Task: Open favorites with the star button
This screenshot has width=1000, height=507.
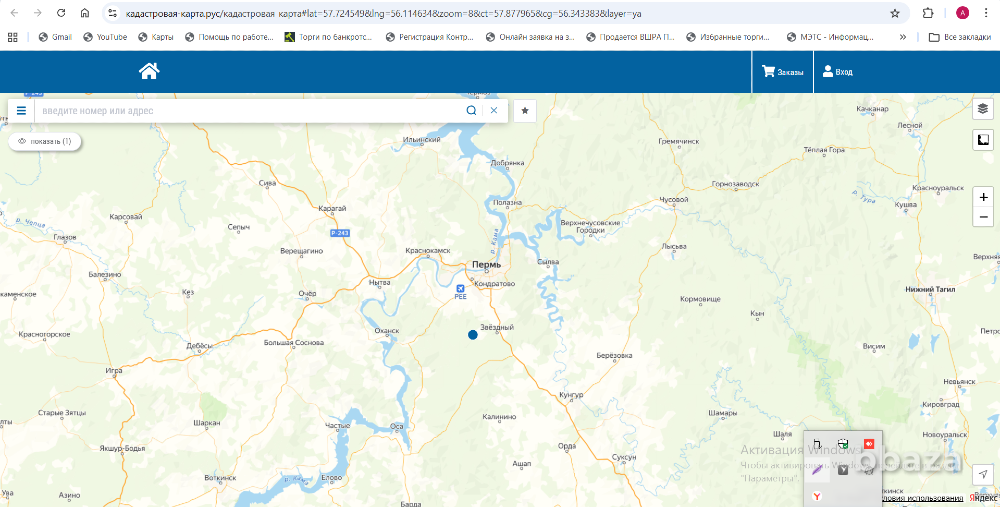Action: point(525,110)
